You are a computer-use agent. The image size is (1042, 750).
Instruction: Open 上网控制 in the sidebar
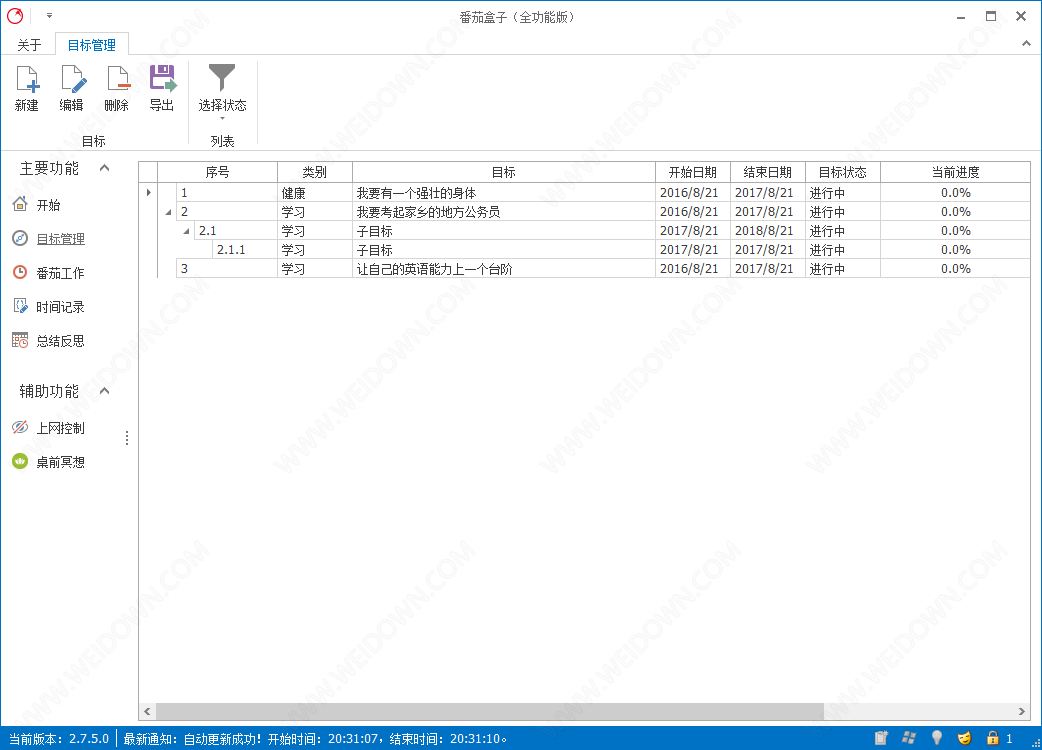(x=49, y=428)
